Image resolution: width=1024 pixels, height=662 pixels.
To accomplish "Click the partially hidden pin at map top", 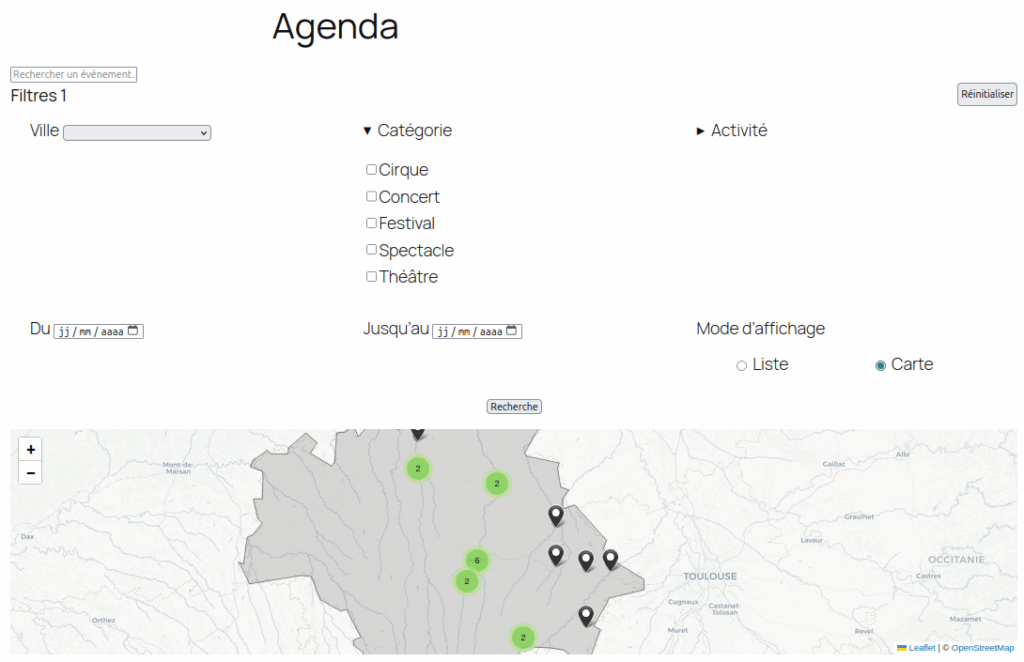I will point(418,432).
